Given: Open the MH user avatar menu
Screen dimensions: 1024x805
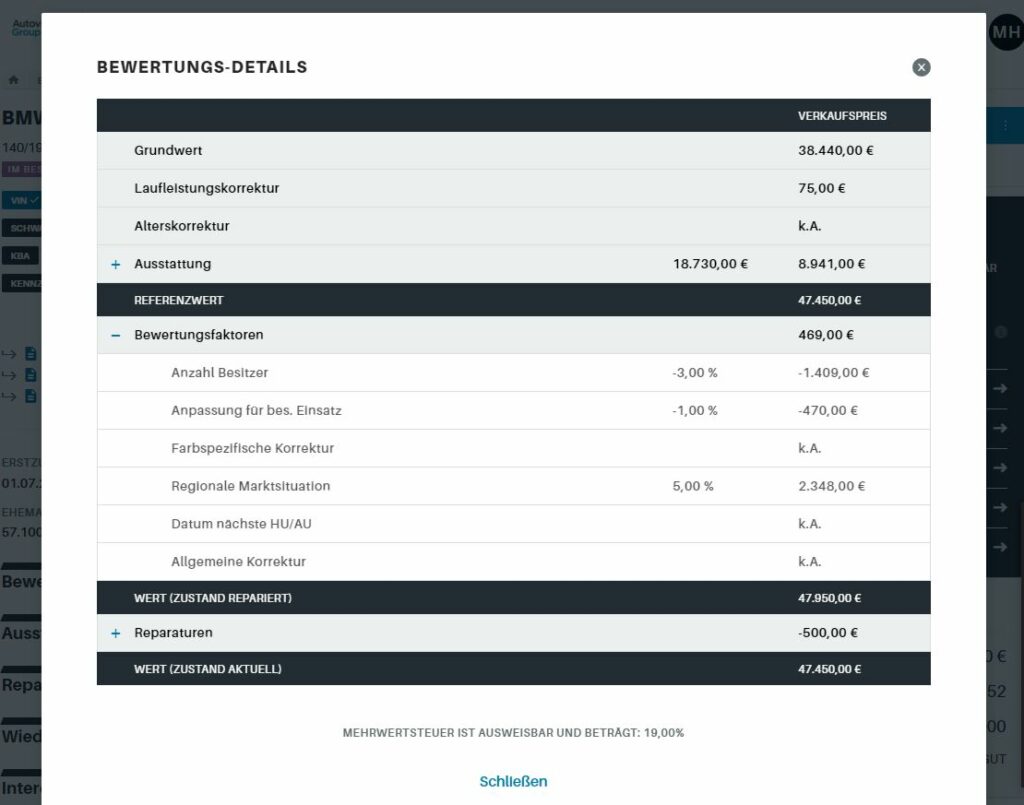Looking at the screenshot, I should [x=1006, y=31].
